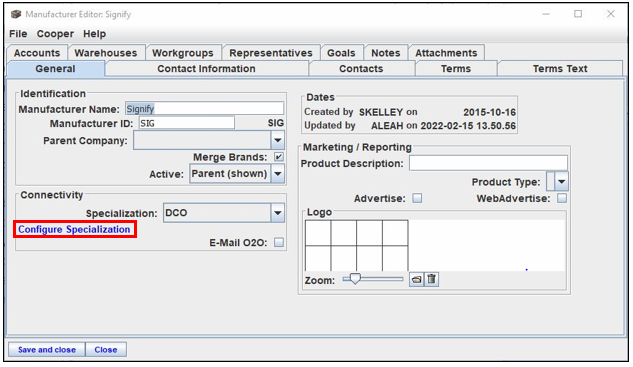Switch to the Warehouses tab

pos(106,53)
